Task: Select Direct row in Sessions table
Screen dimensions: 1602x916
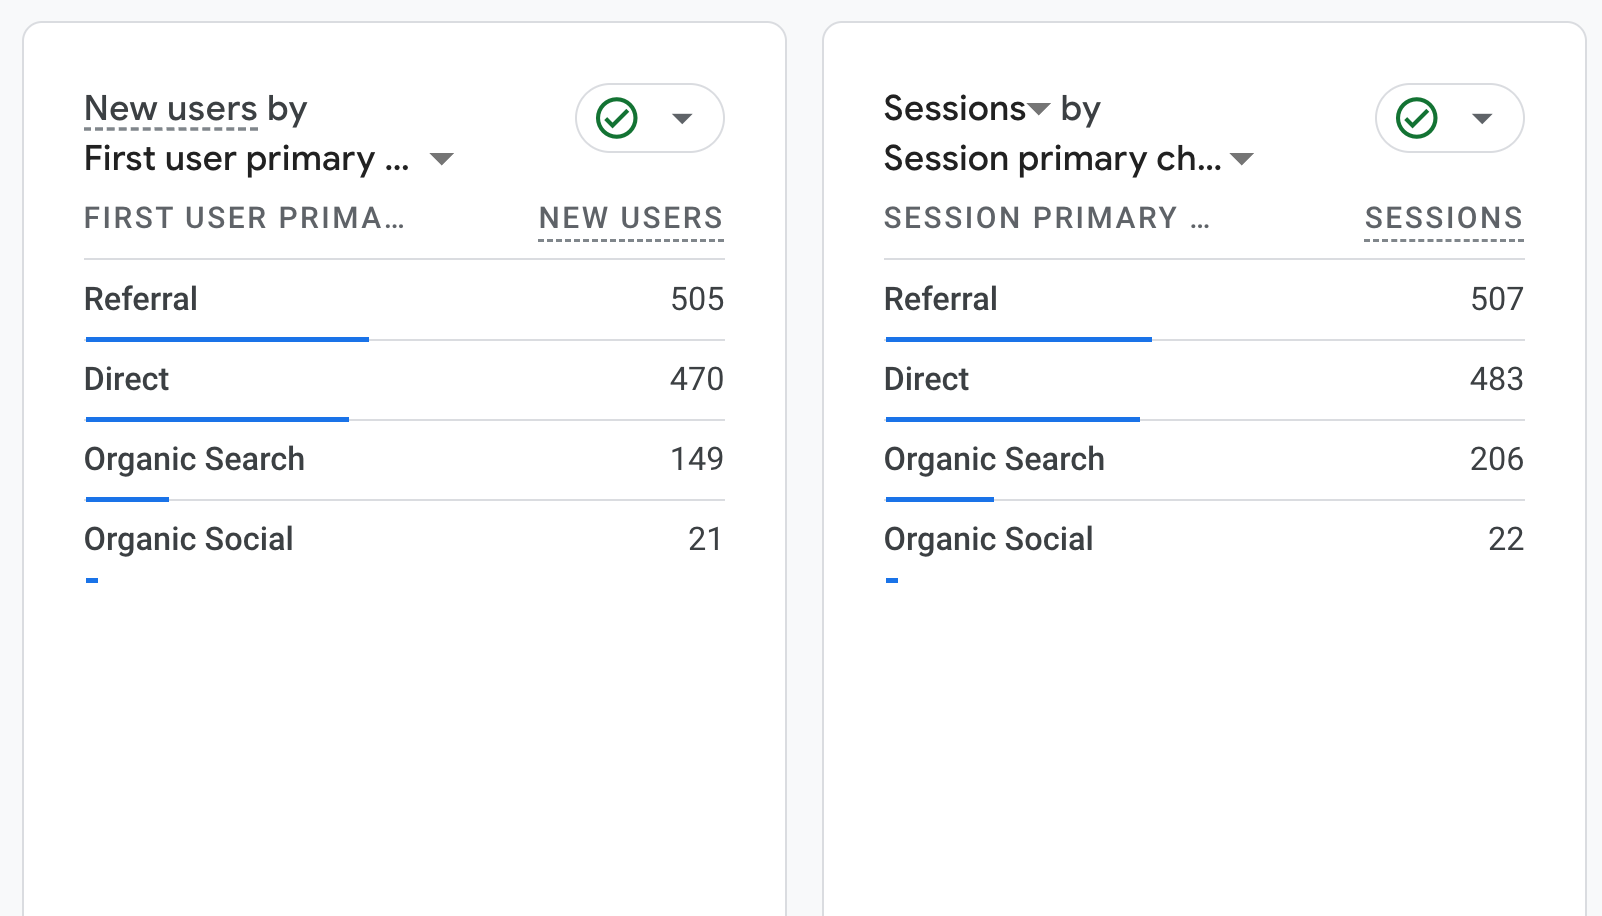Action: [x=927, y=379]
